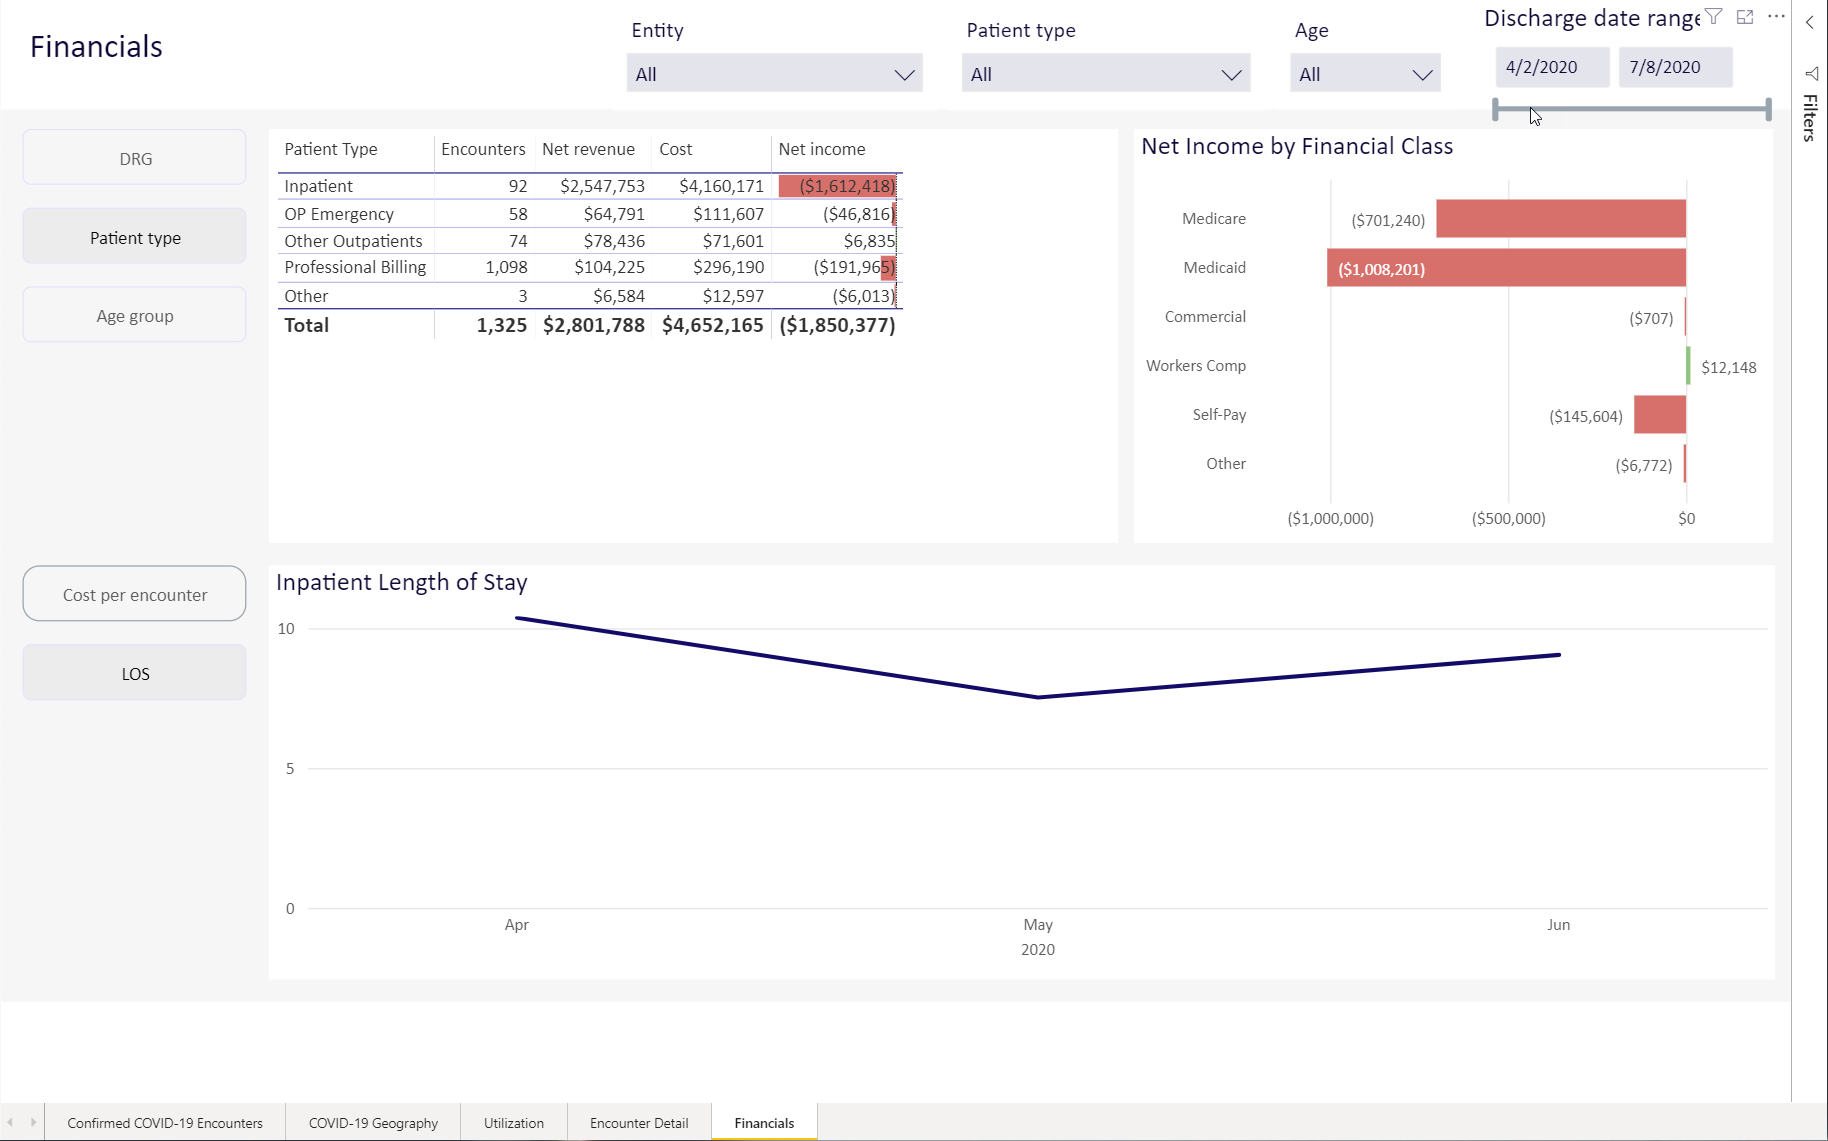1828x1141 pixels.
Task: Click Inpatient net income ($1,612,418) cell
Action: [837, 186]
